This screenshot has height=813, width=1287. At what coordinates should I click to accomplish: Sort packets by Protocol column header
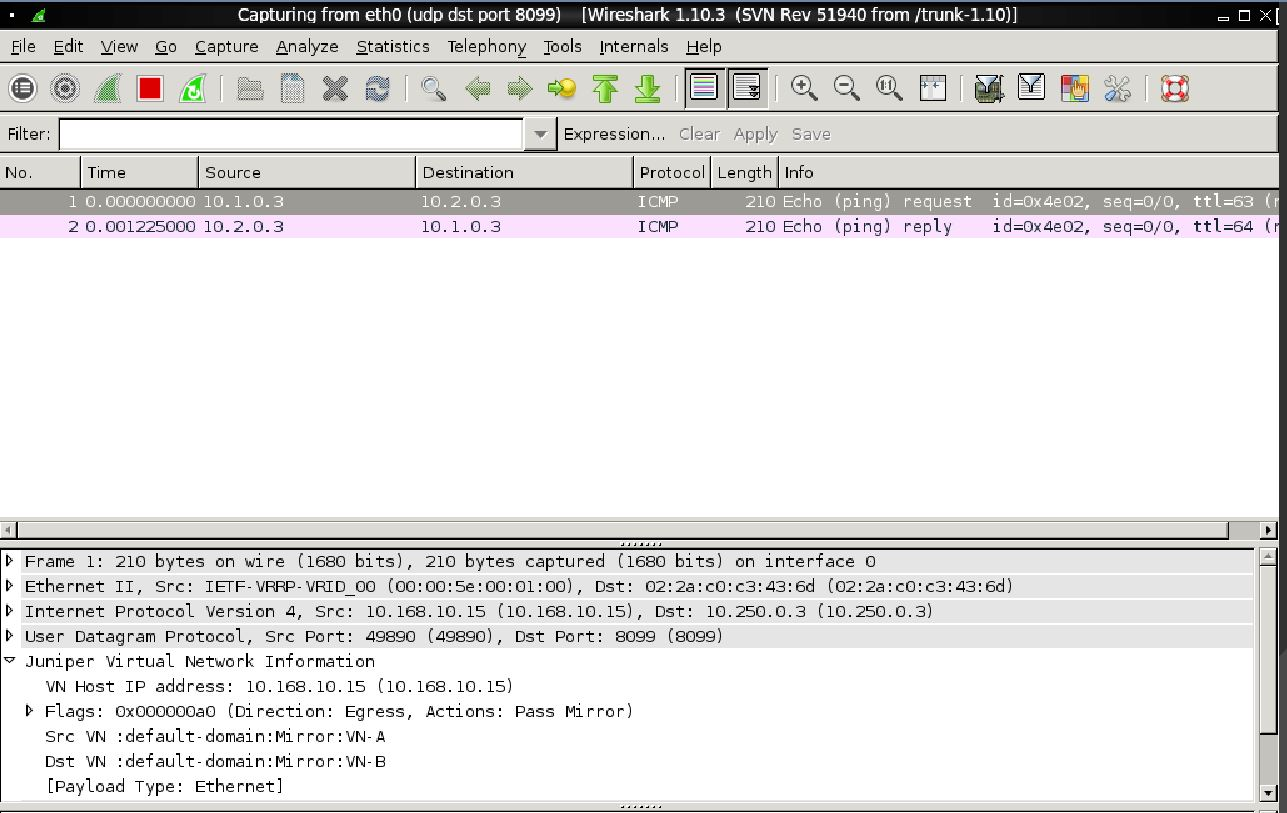[673, 172]
